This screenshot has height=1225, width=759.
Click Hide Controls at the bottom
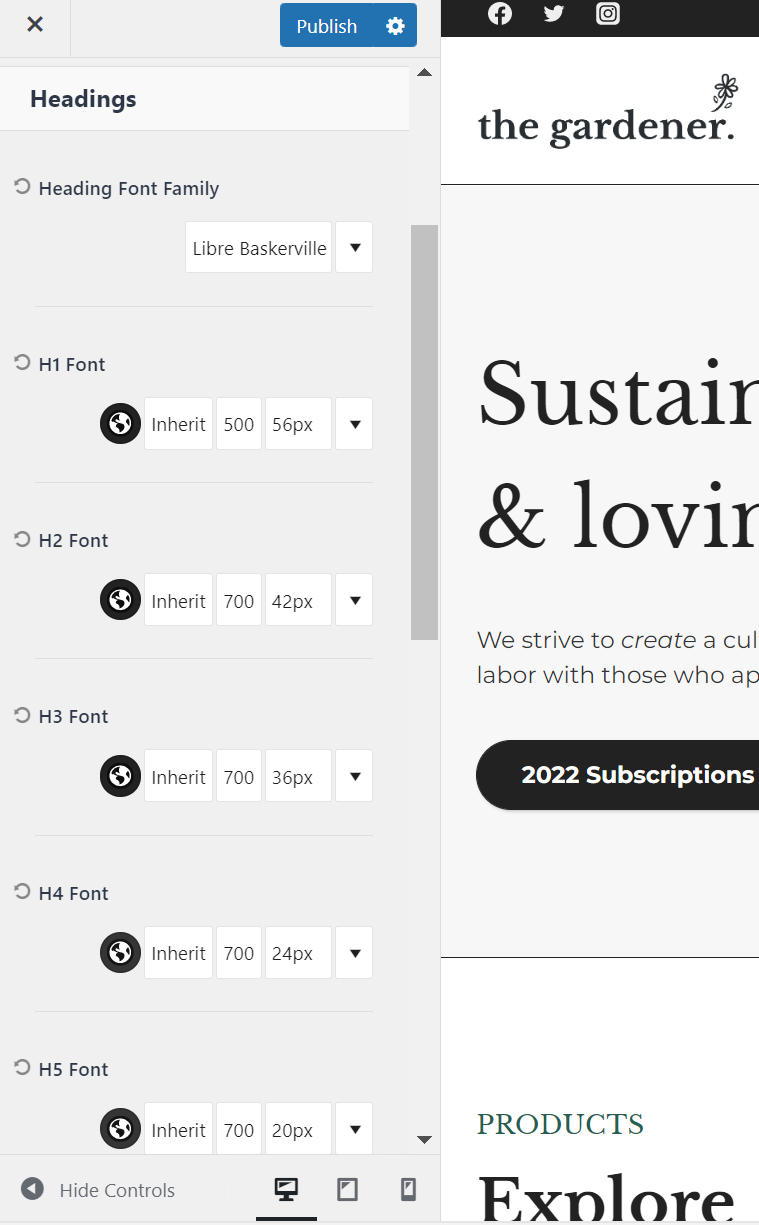tap(98, 1190)
